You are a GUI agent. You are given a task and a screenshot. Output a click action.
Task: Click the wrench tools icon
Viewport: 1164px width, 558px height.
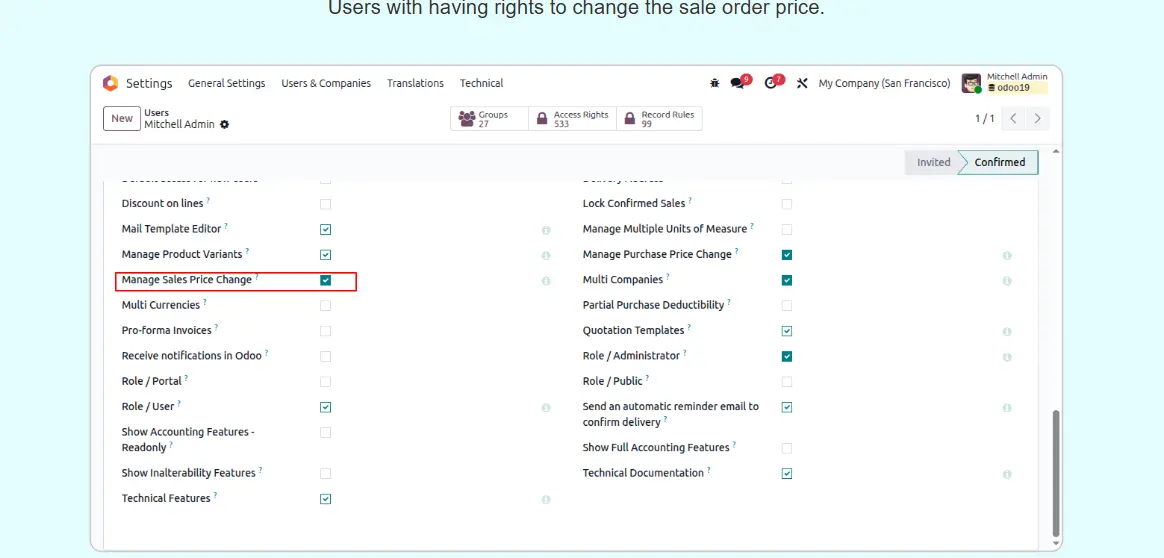pyautogui.click(x=802, y=83)
